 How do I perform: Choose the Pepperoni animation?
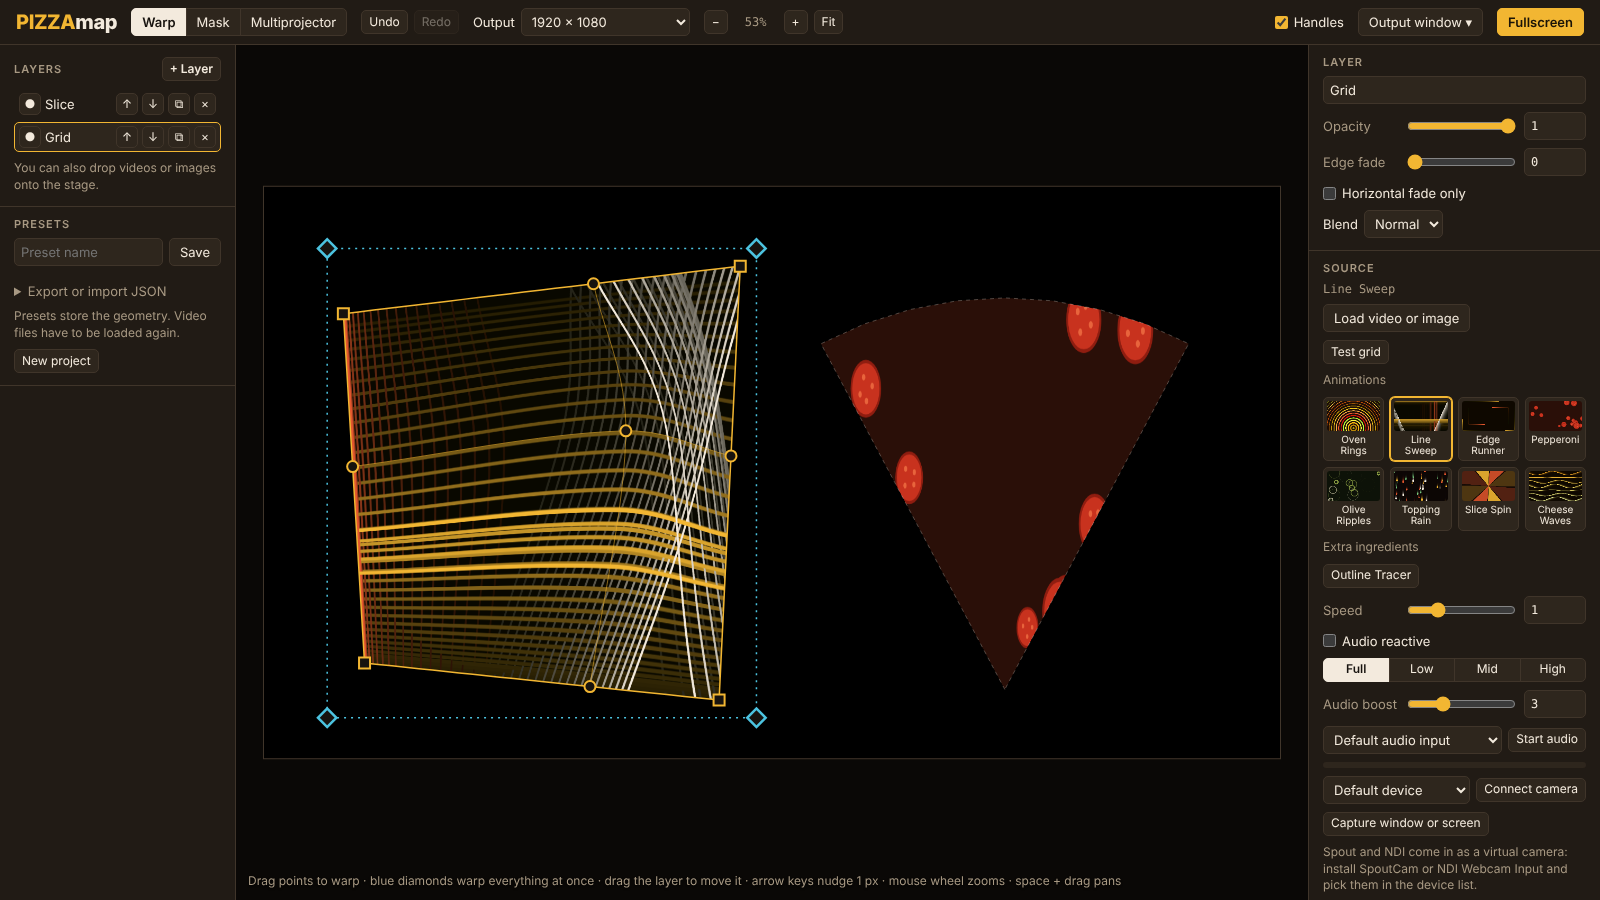pos(1555,429)
